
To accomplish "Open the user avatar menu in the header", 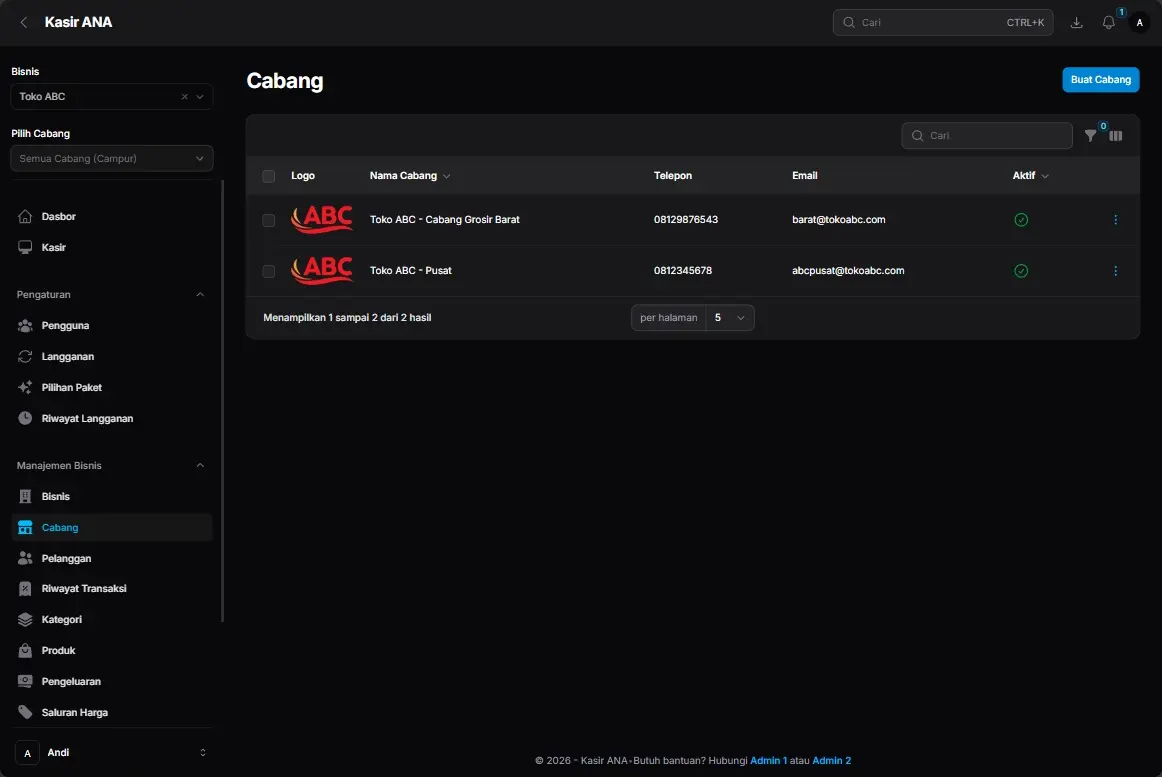I will [1140, 22].
